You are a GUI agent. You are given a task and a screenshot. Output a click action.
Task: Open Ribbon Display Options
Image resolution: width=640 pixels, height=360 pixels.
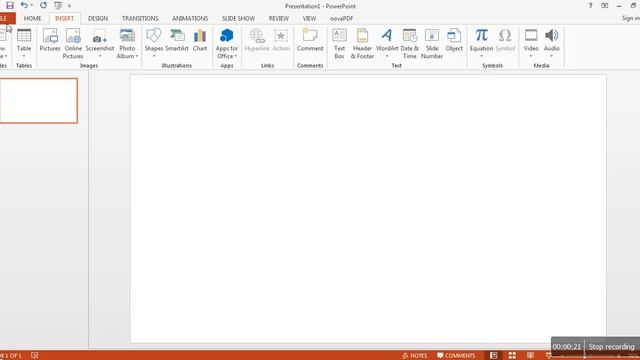coord(604,6)
